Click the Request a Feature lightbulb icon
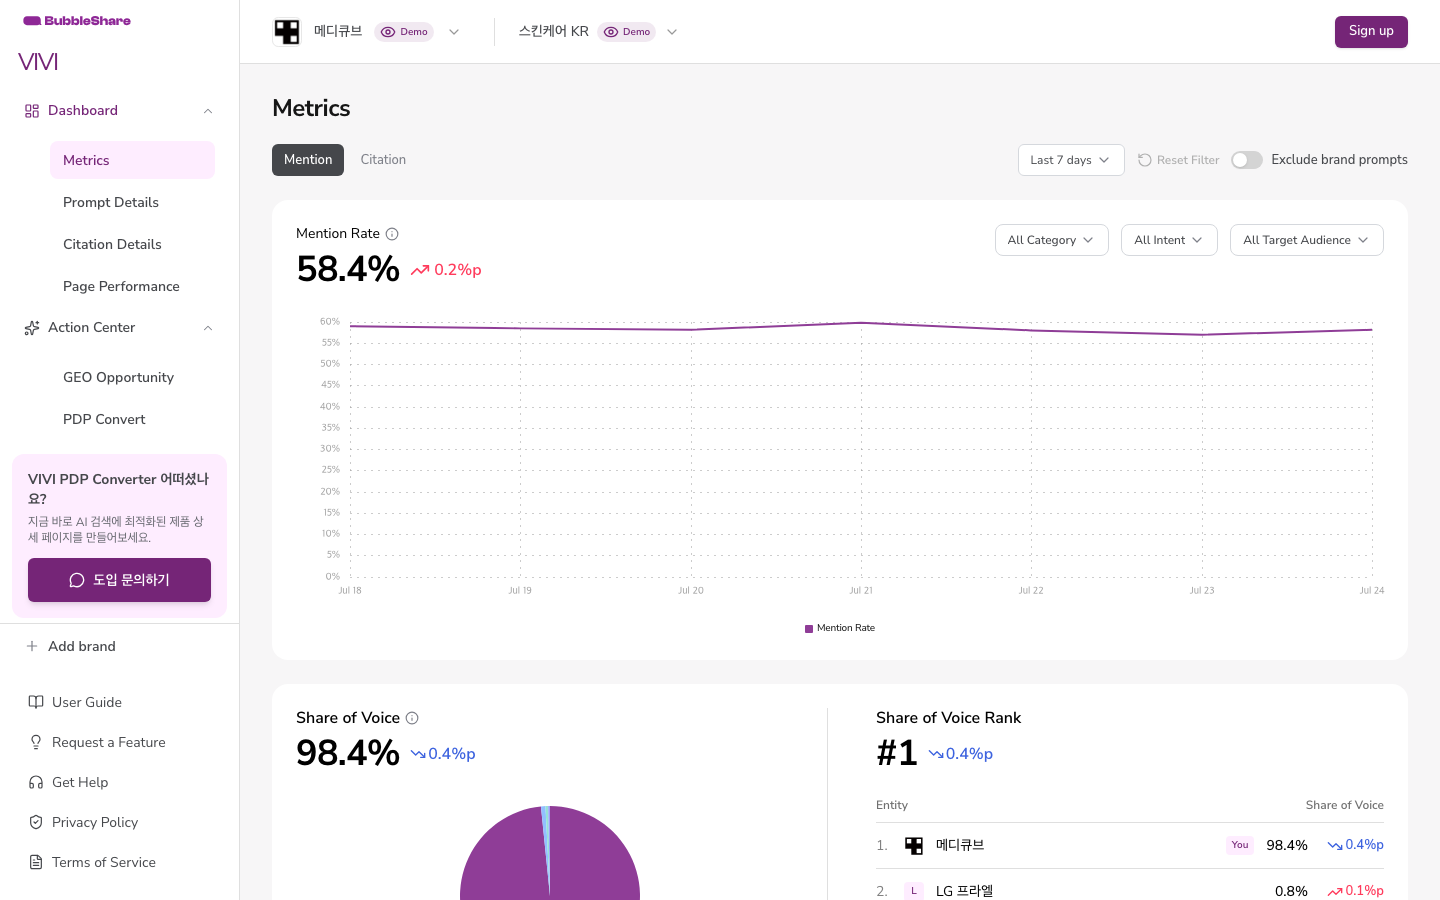Viewport: 1440px width, 900px height. [x=36, y=742]
